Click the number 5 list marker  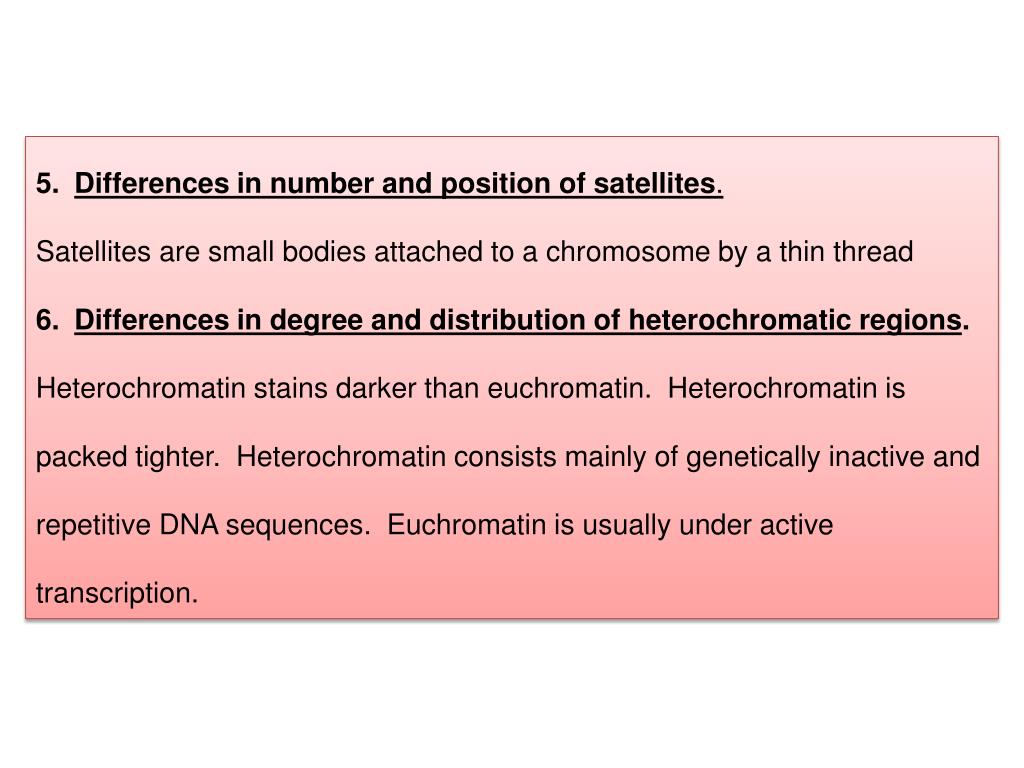tap(47, 184)
